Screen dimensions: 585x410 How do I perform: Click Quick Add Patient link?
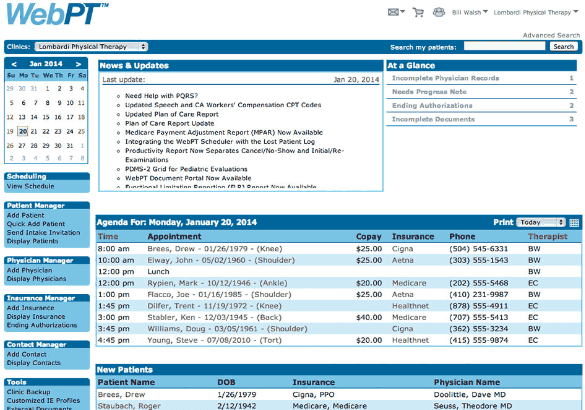[35, 224]
